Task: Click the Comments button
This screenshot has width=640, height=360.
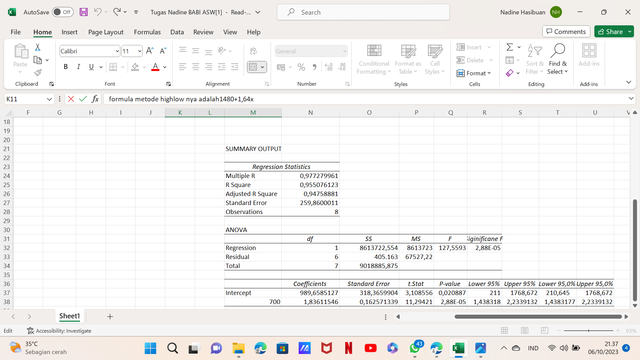Action: coord(566,31)
